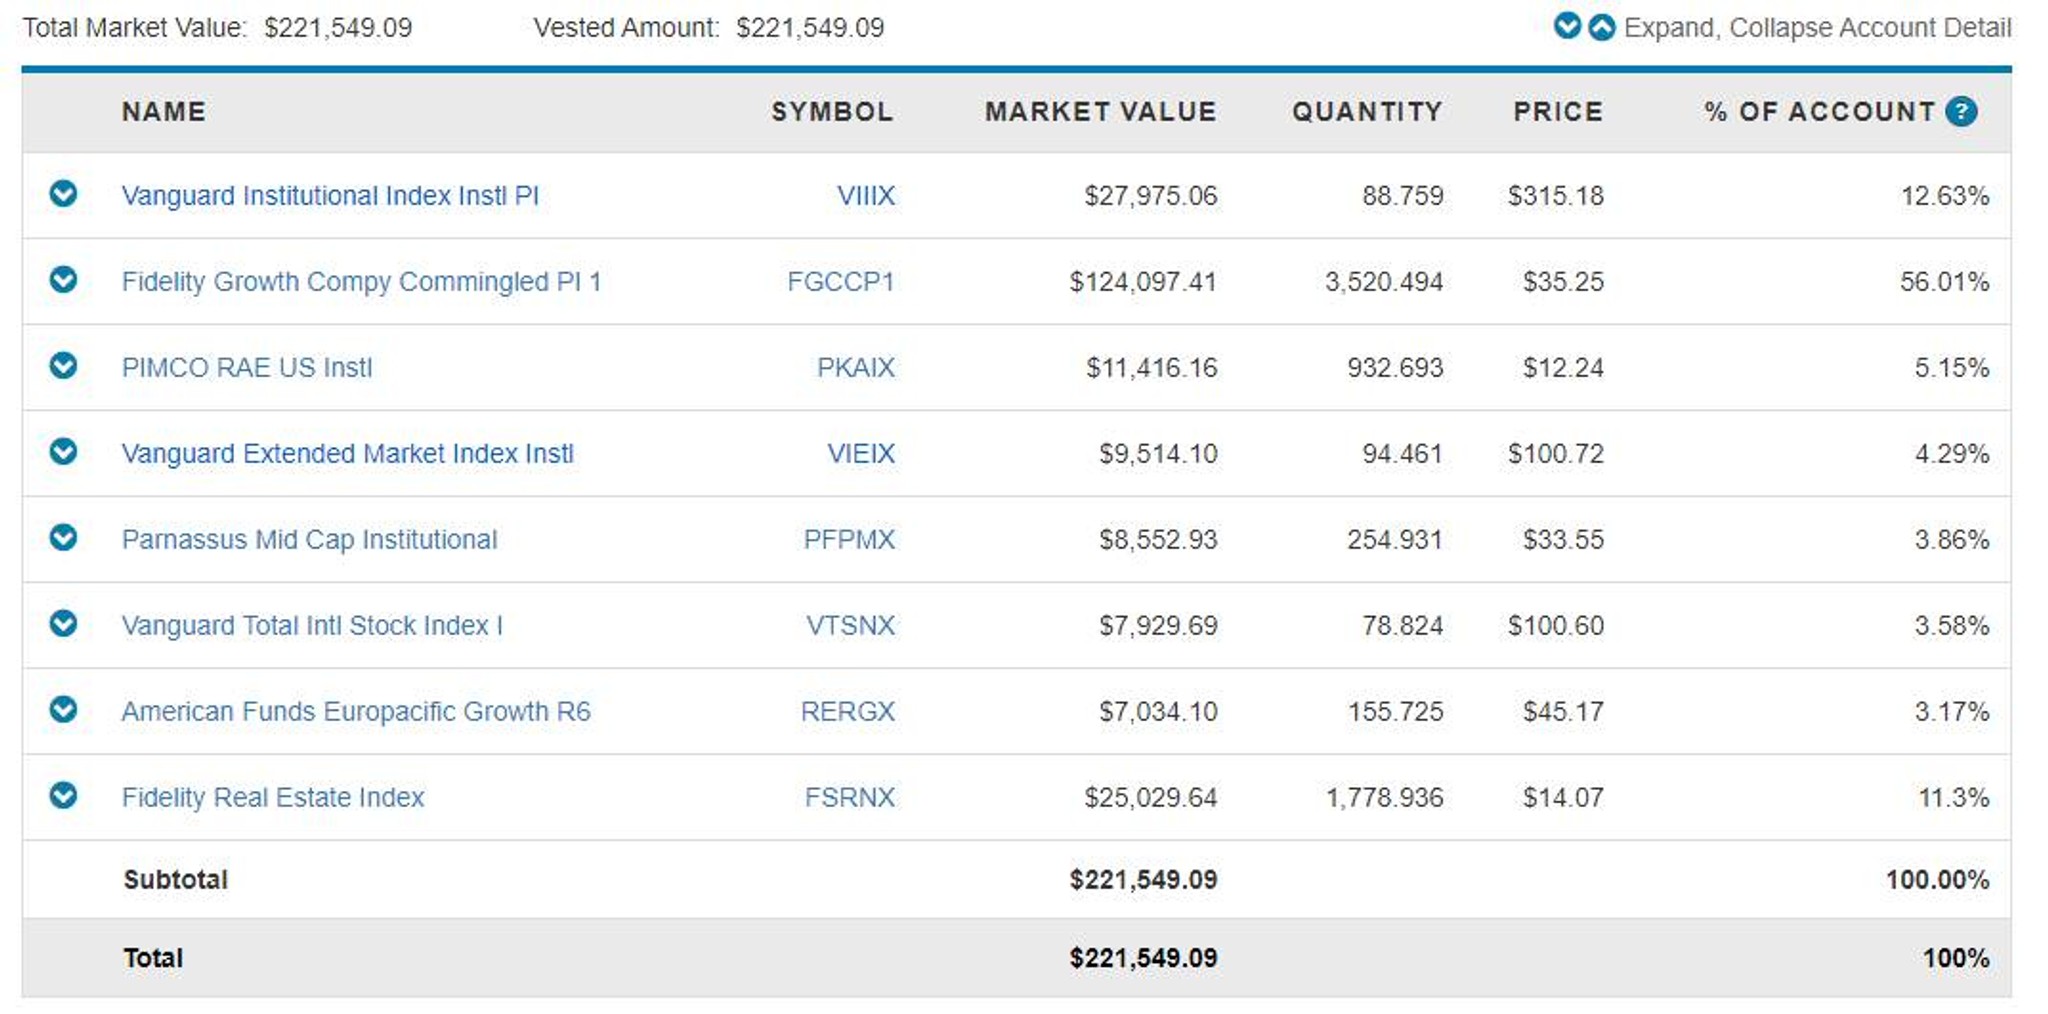Open Vanguard Institutional Index Instl Pl fund link
Image resolution: width=2048 pixels, height=1014 pixels.
pyautogui.click(x=330, y=195)
